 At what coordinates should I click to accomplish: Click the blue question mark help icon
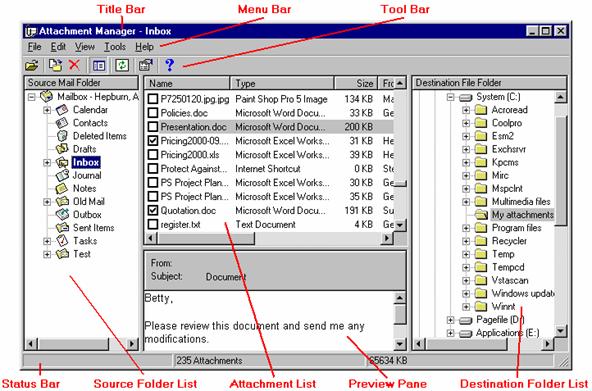pyautogui.click(x=170, y=65)
